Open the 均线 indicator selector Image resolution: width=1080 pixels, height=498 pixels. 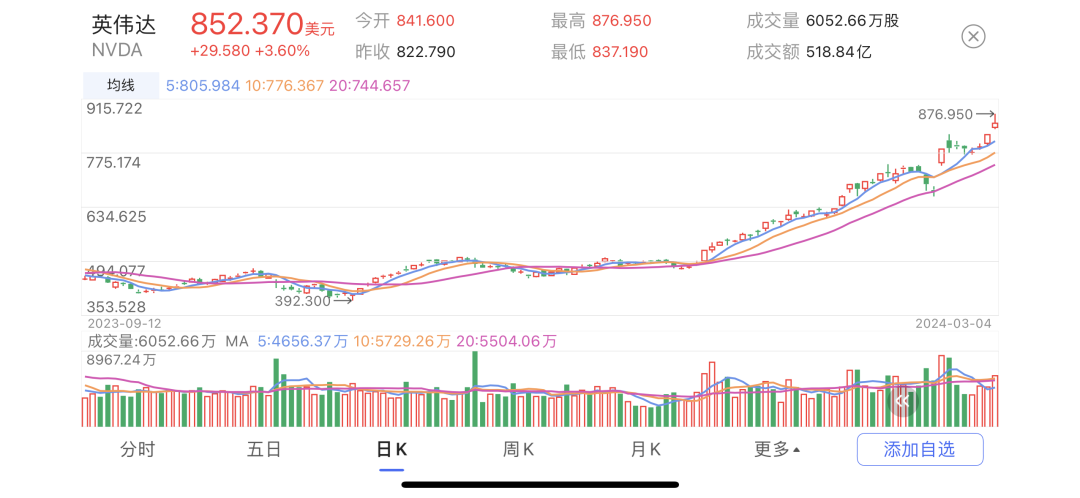(x=121, y=86)
